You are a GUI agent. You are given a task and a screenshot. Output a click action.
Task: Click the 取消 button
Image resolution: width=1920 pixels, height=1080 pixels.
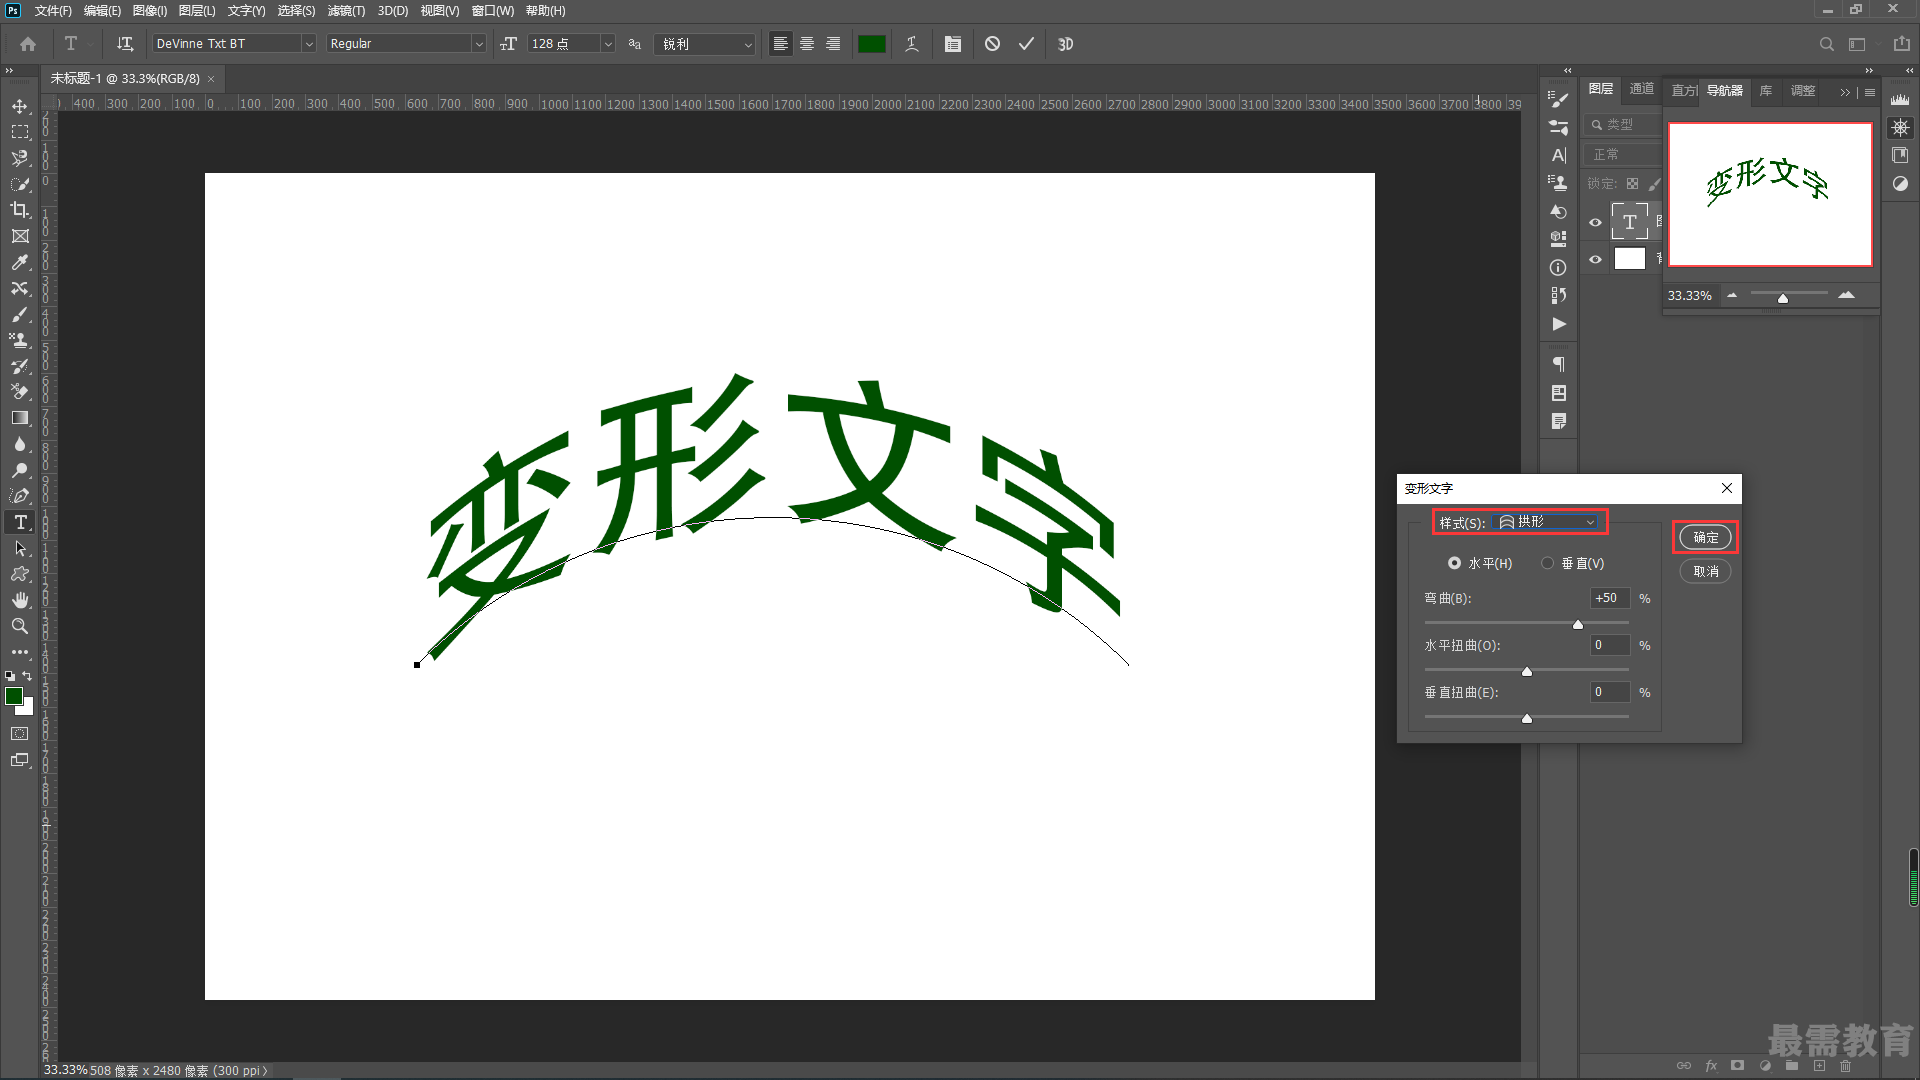coord(1705,572)
